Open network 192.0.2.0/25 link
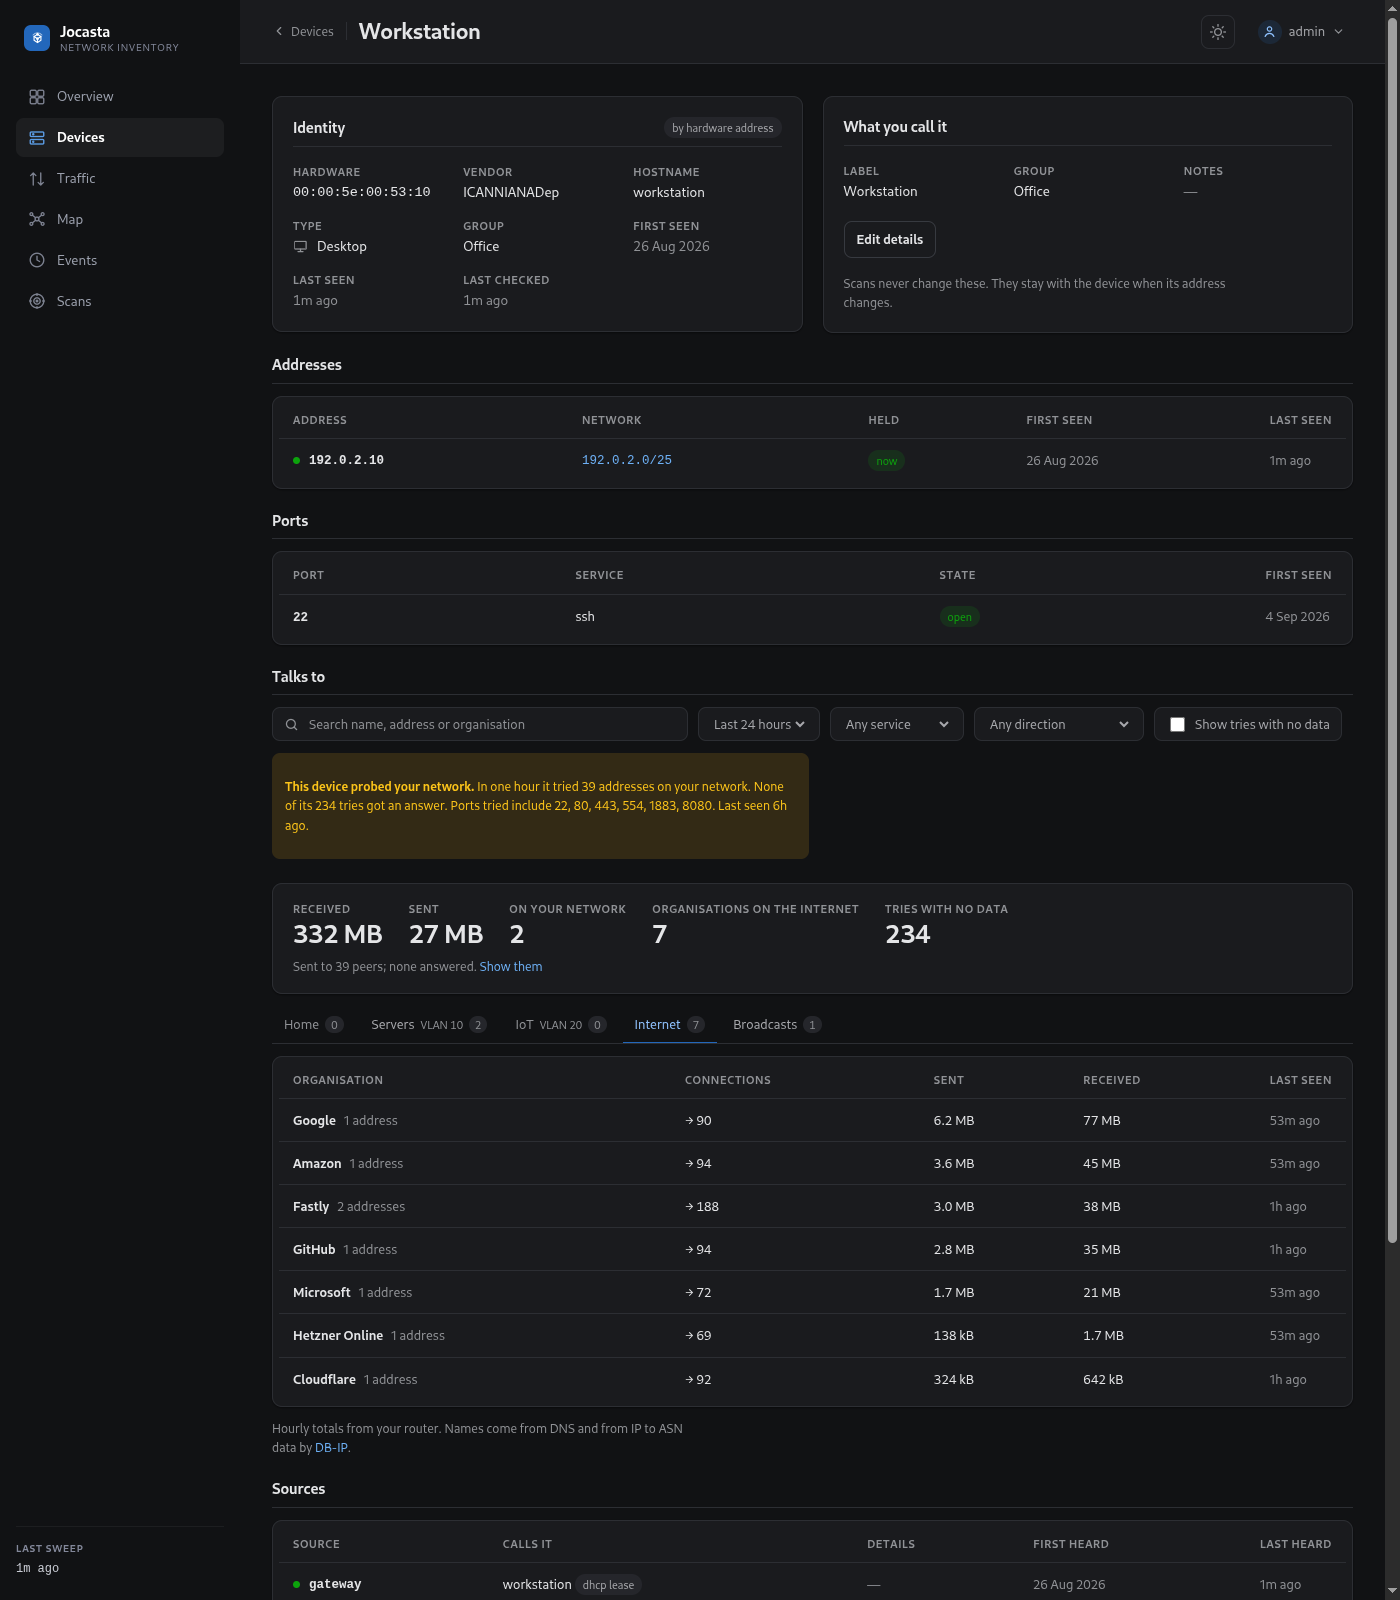The height and width of the screenshot is (1600, 1400). tap(627, 461)
